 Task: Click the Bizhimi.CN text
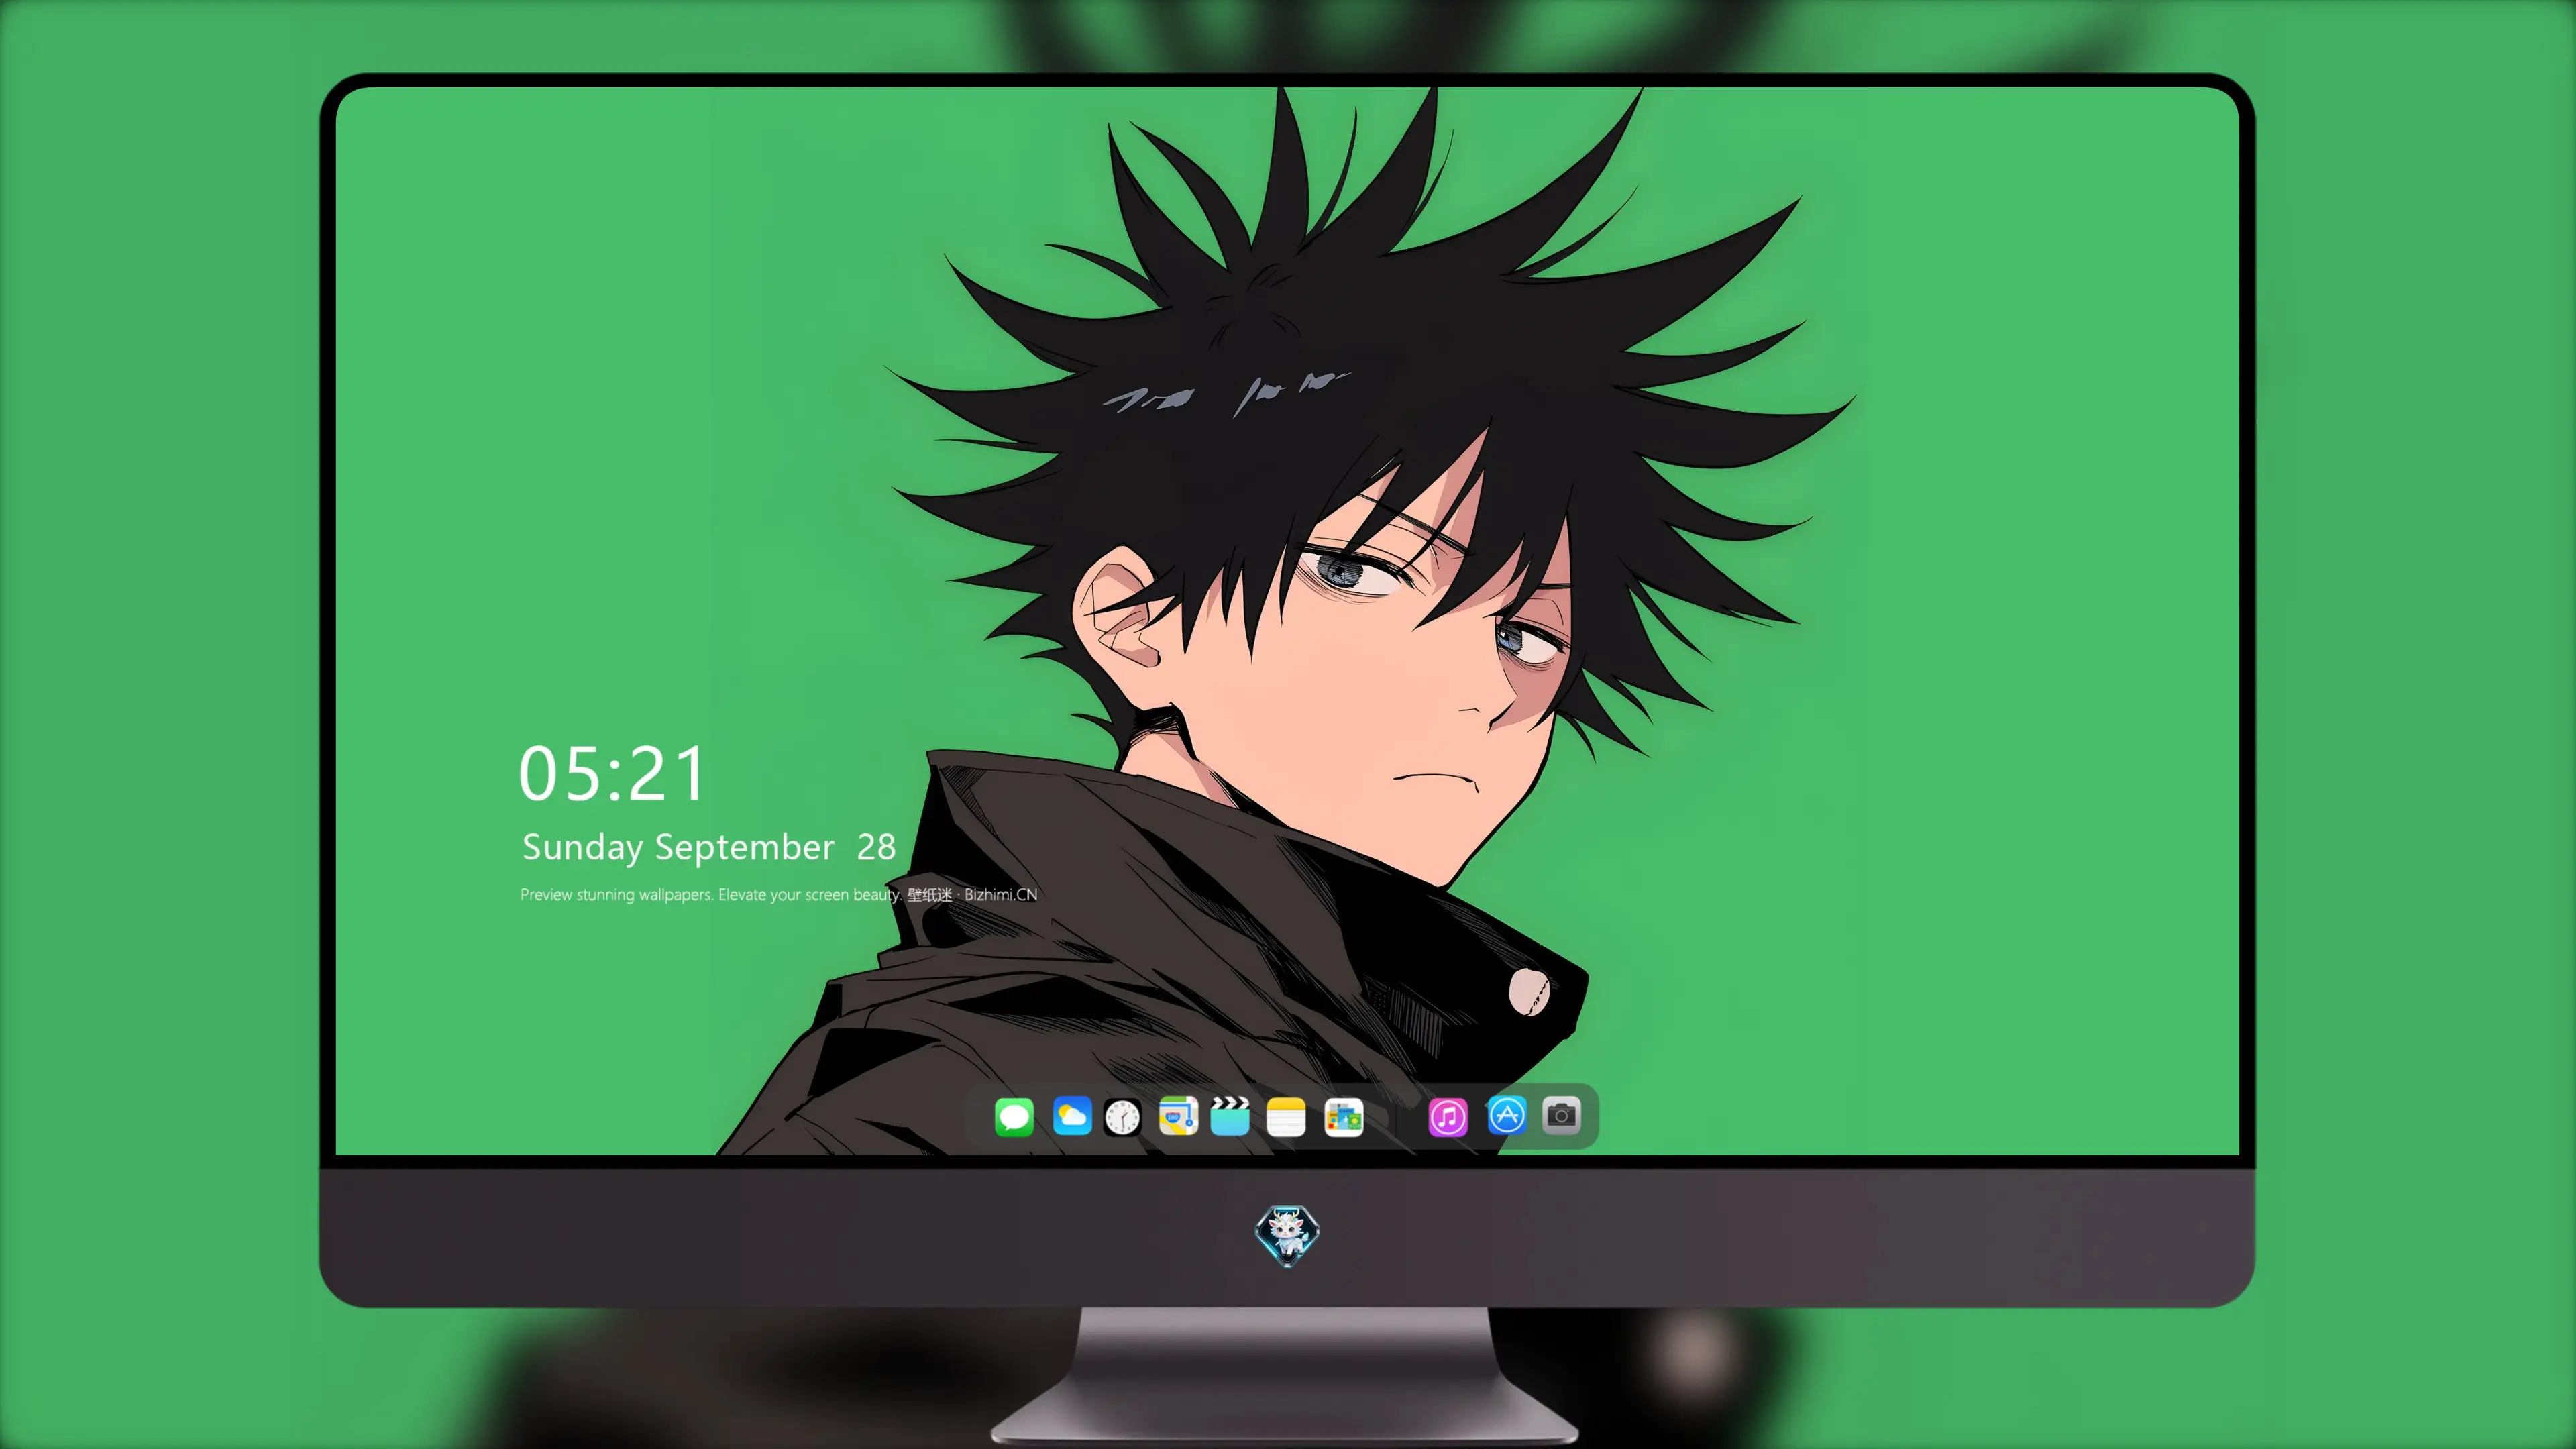pyautogui.click(x=1001, y=894)
